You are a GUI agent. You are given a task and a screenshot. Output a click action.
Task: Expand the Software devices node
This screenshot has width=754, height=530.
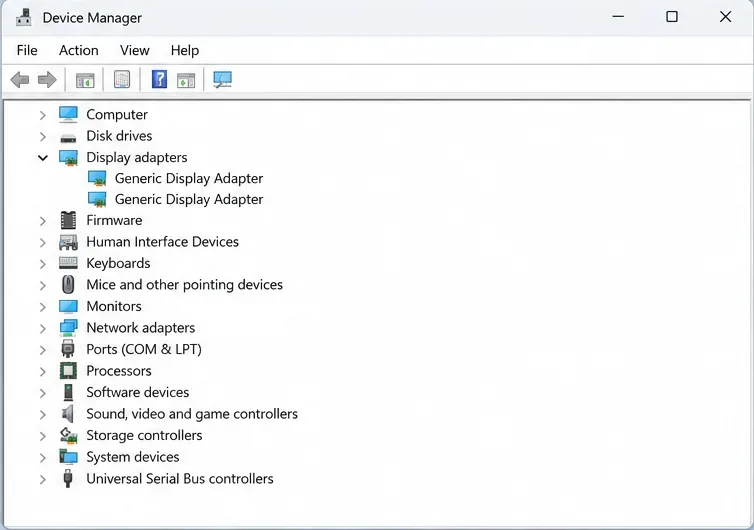click(x=42, y=393)
